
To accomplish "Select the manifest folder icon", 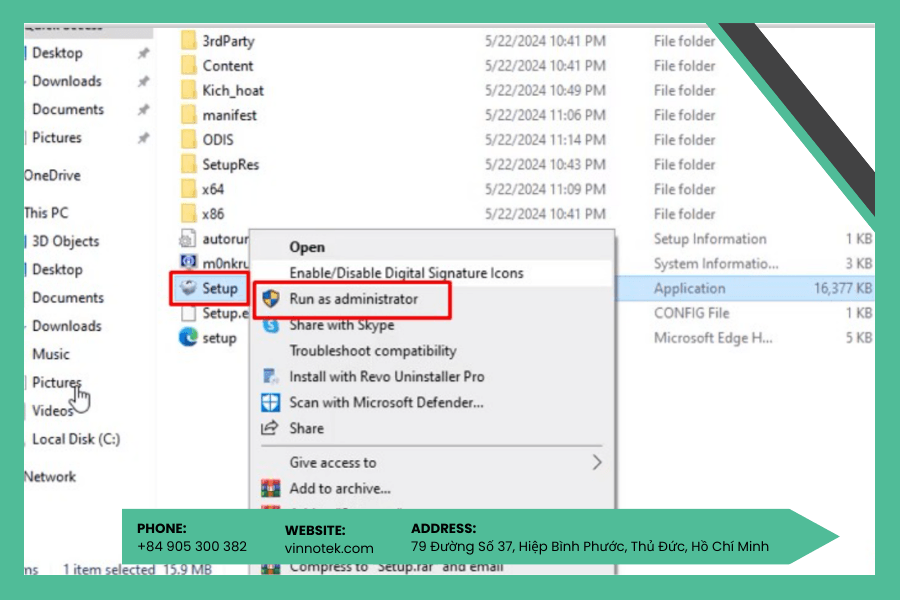I will pyautogui.click(x=188, y=115).
